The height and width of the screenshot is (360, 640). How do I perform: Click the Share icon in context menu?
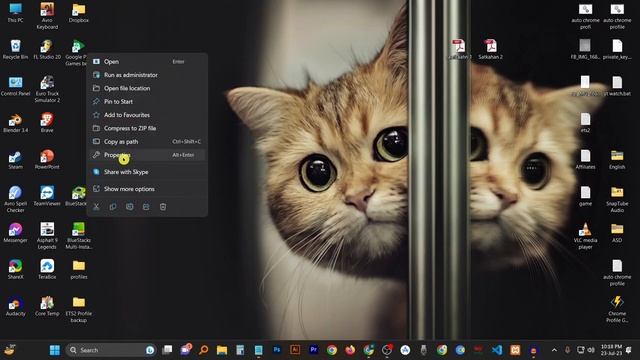(146, 207)
